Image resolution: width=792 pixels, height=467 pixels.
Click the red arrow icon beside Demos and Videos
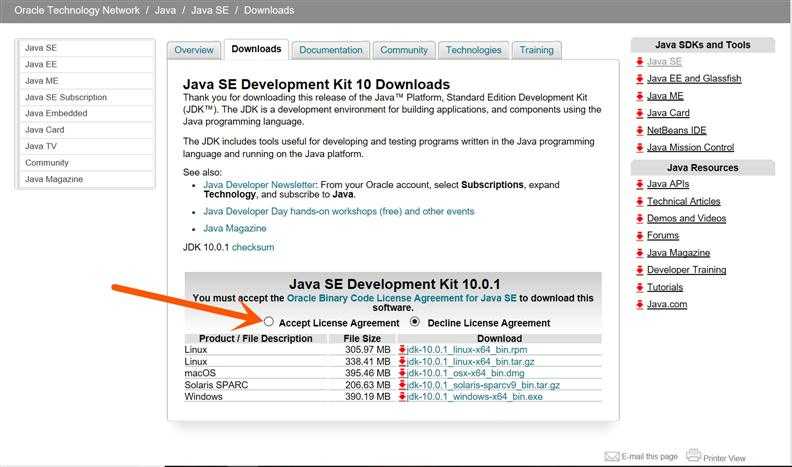coord(639,219)
